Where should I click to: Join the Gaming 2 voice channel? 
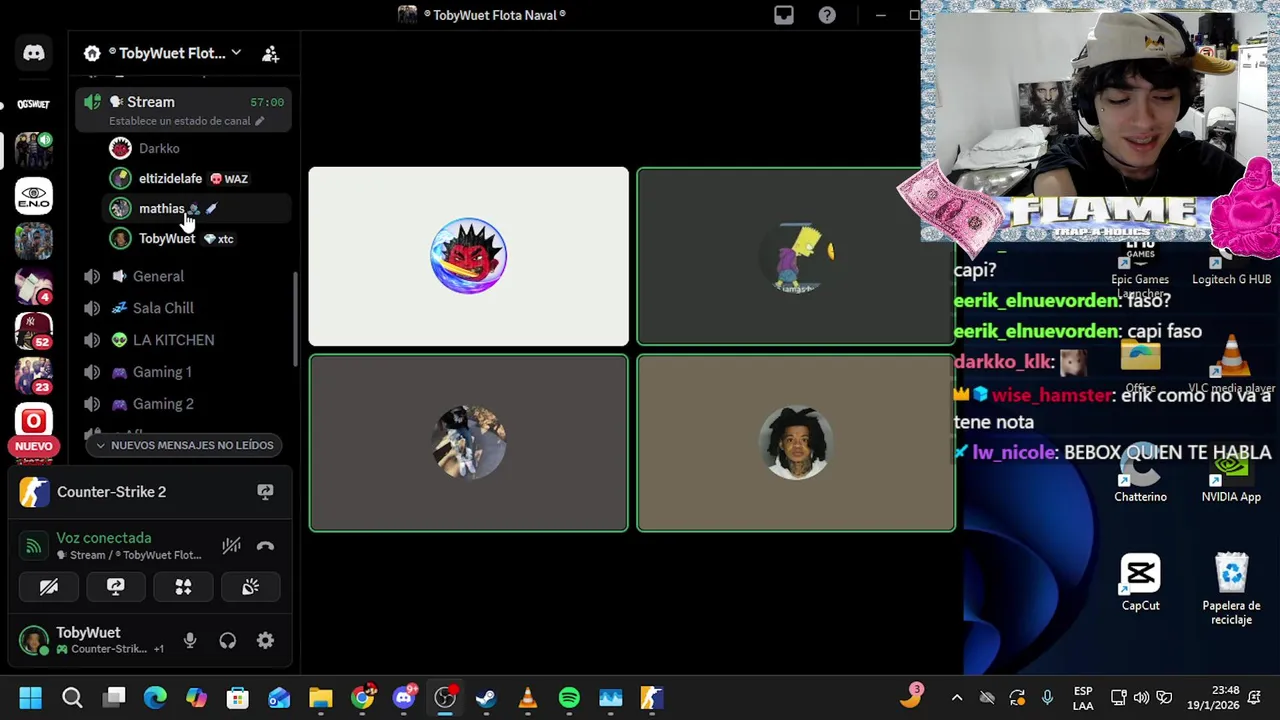(x=184, y=404)
